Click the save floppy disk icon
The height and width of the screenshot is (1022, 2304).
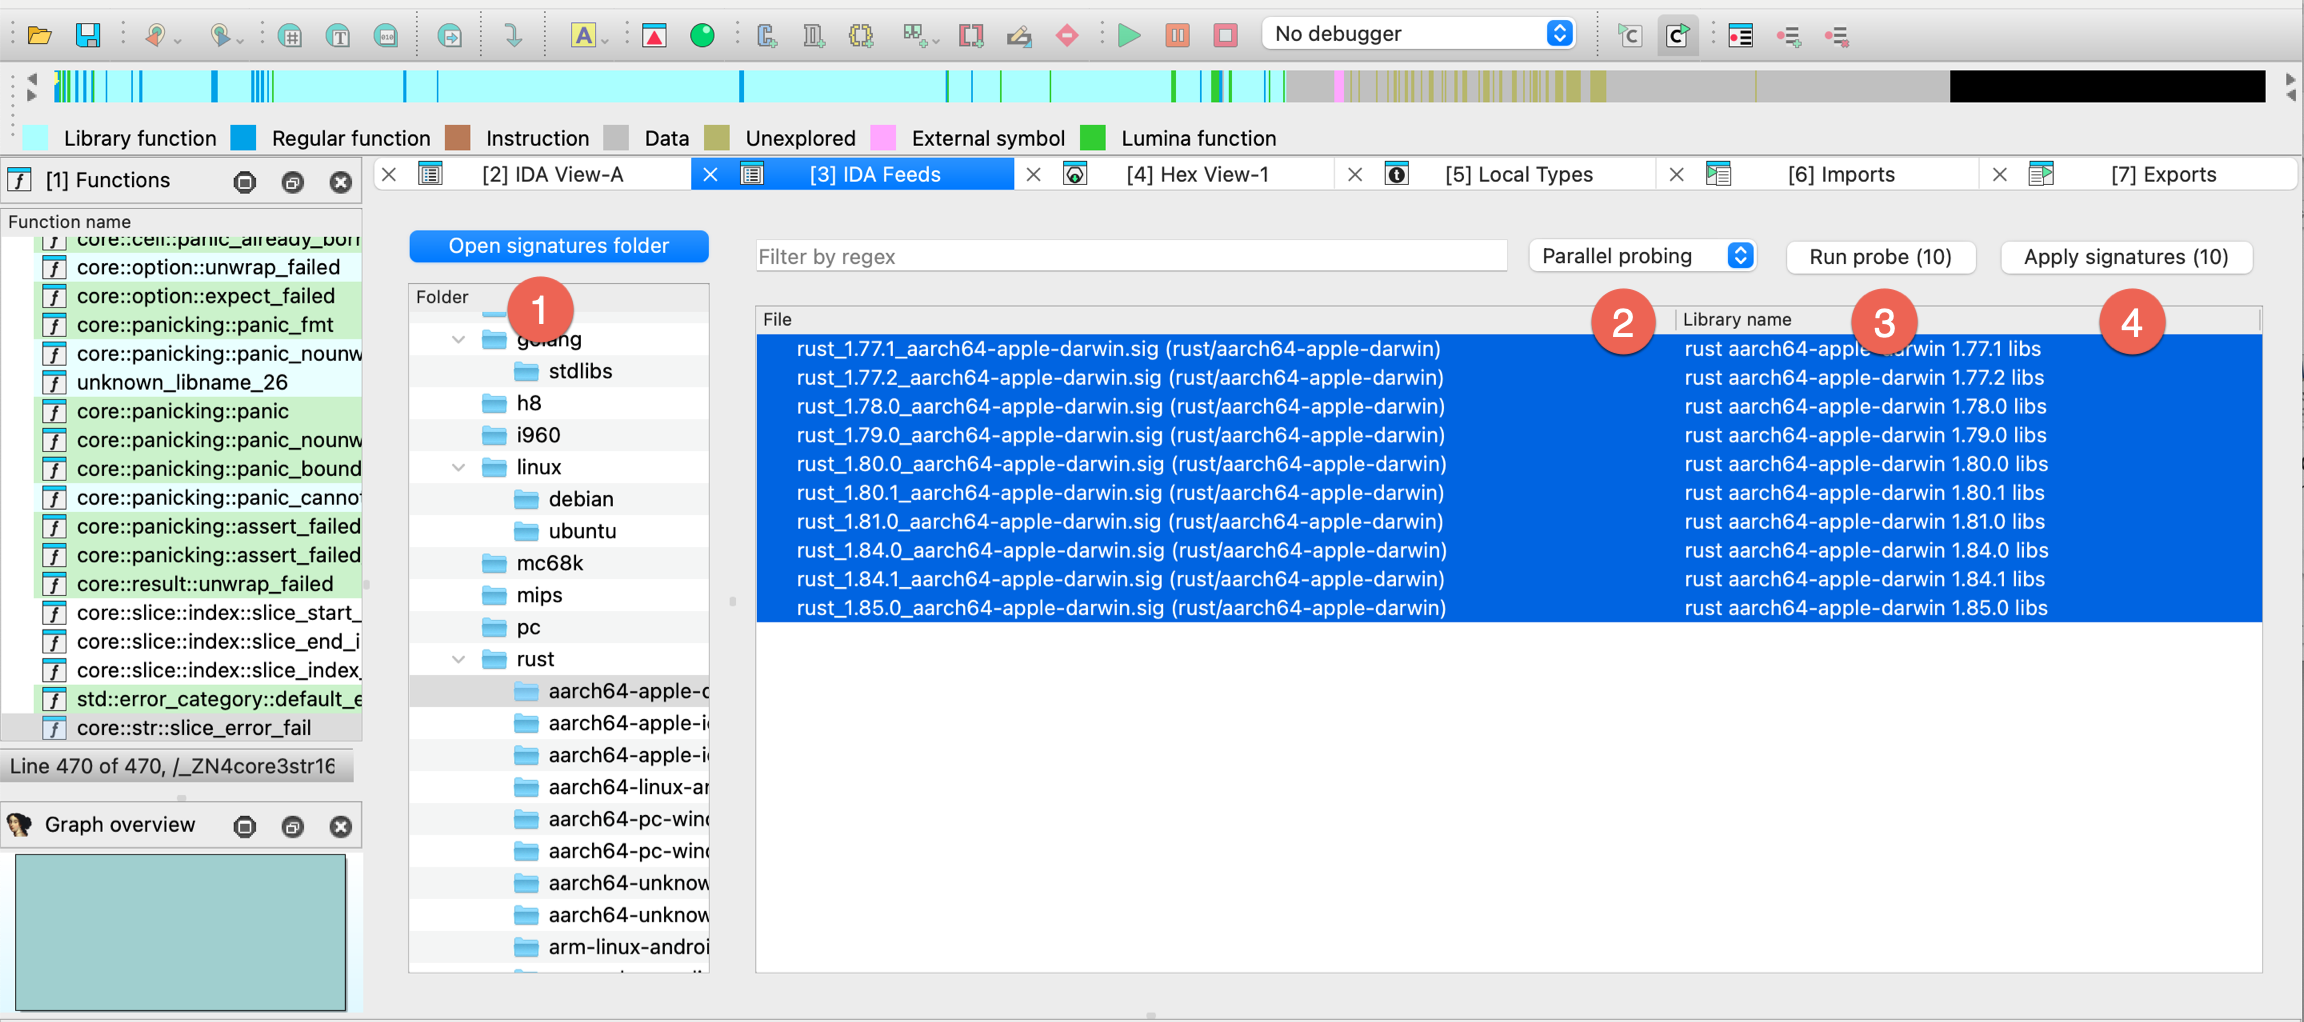click(88, 36)
